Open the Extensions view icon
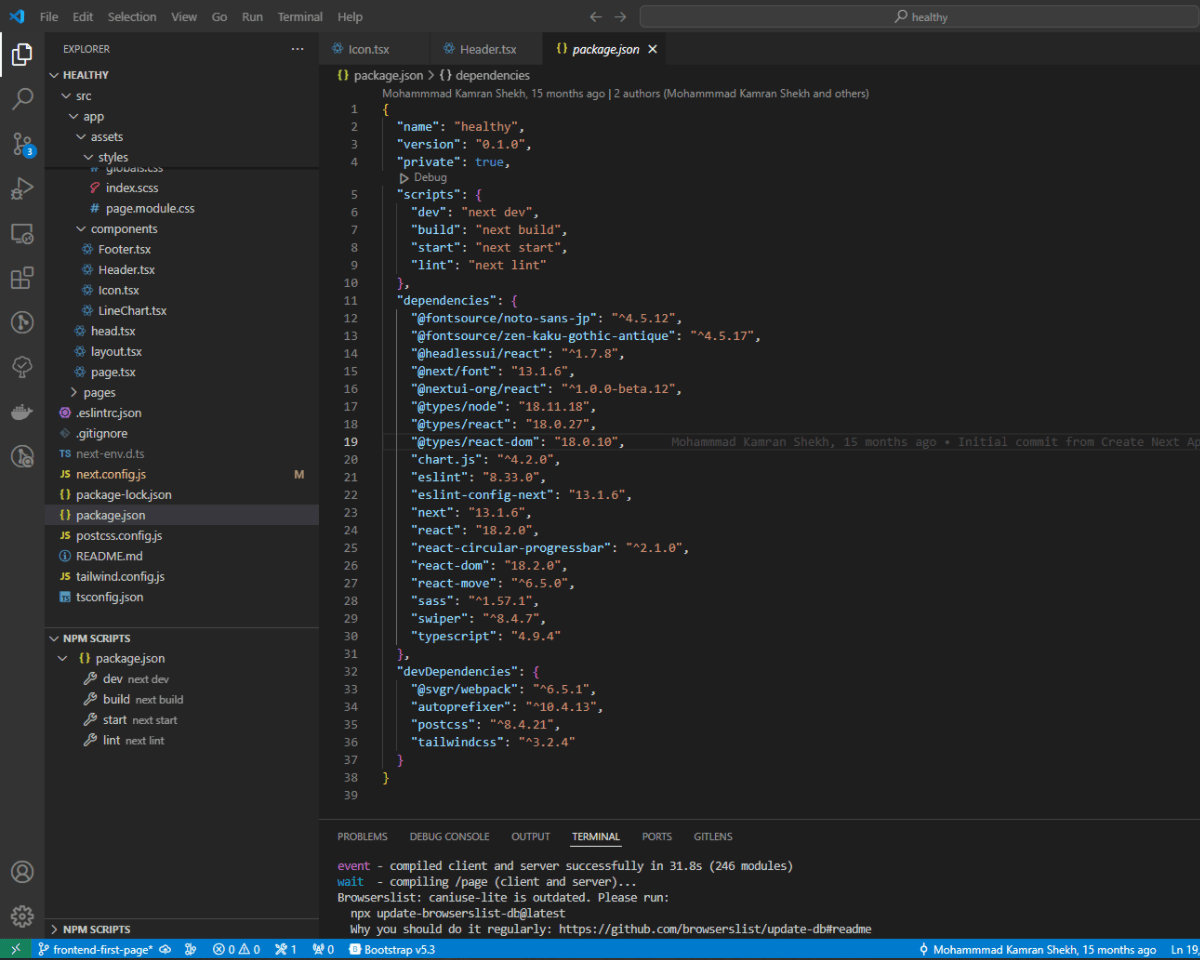1200x960 pixels. [x=22, y=278]
